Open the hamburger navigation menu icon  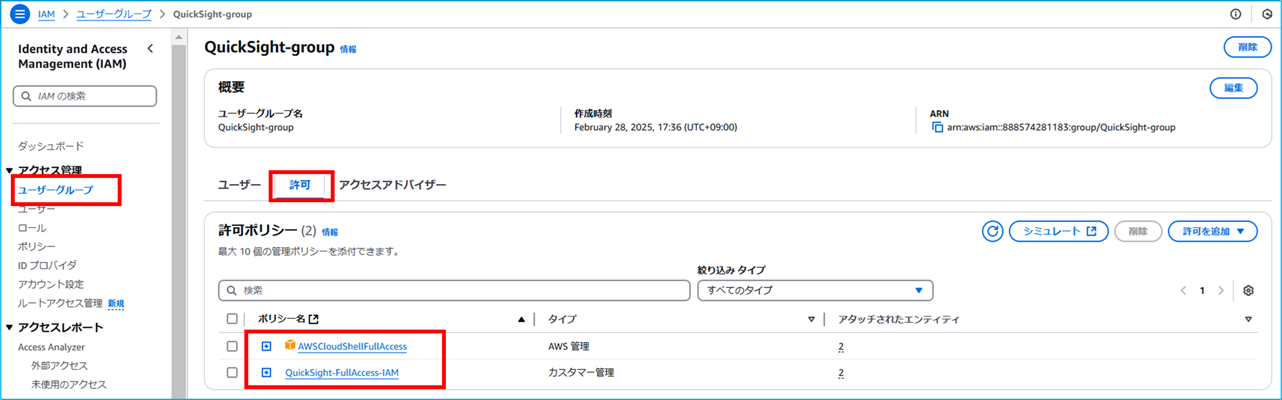click(20, 14)
